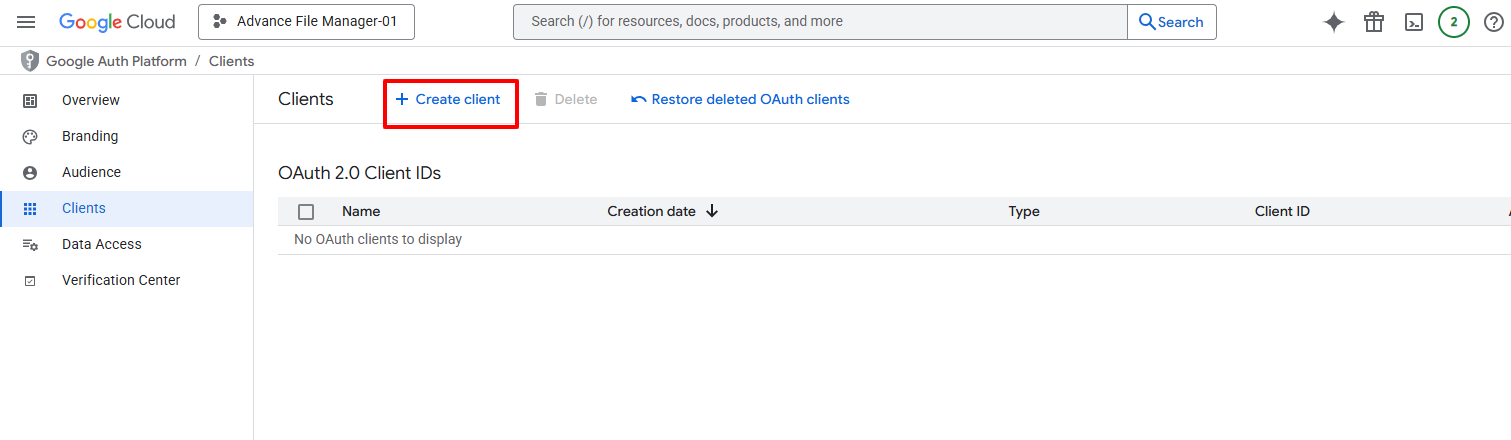
Task: Click the Create client button
Action: pos(449,100)
